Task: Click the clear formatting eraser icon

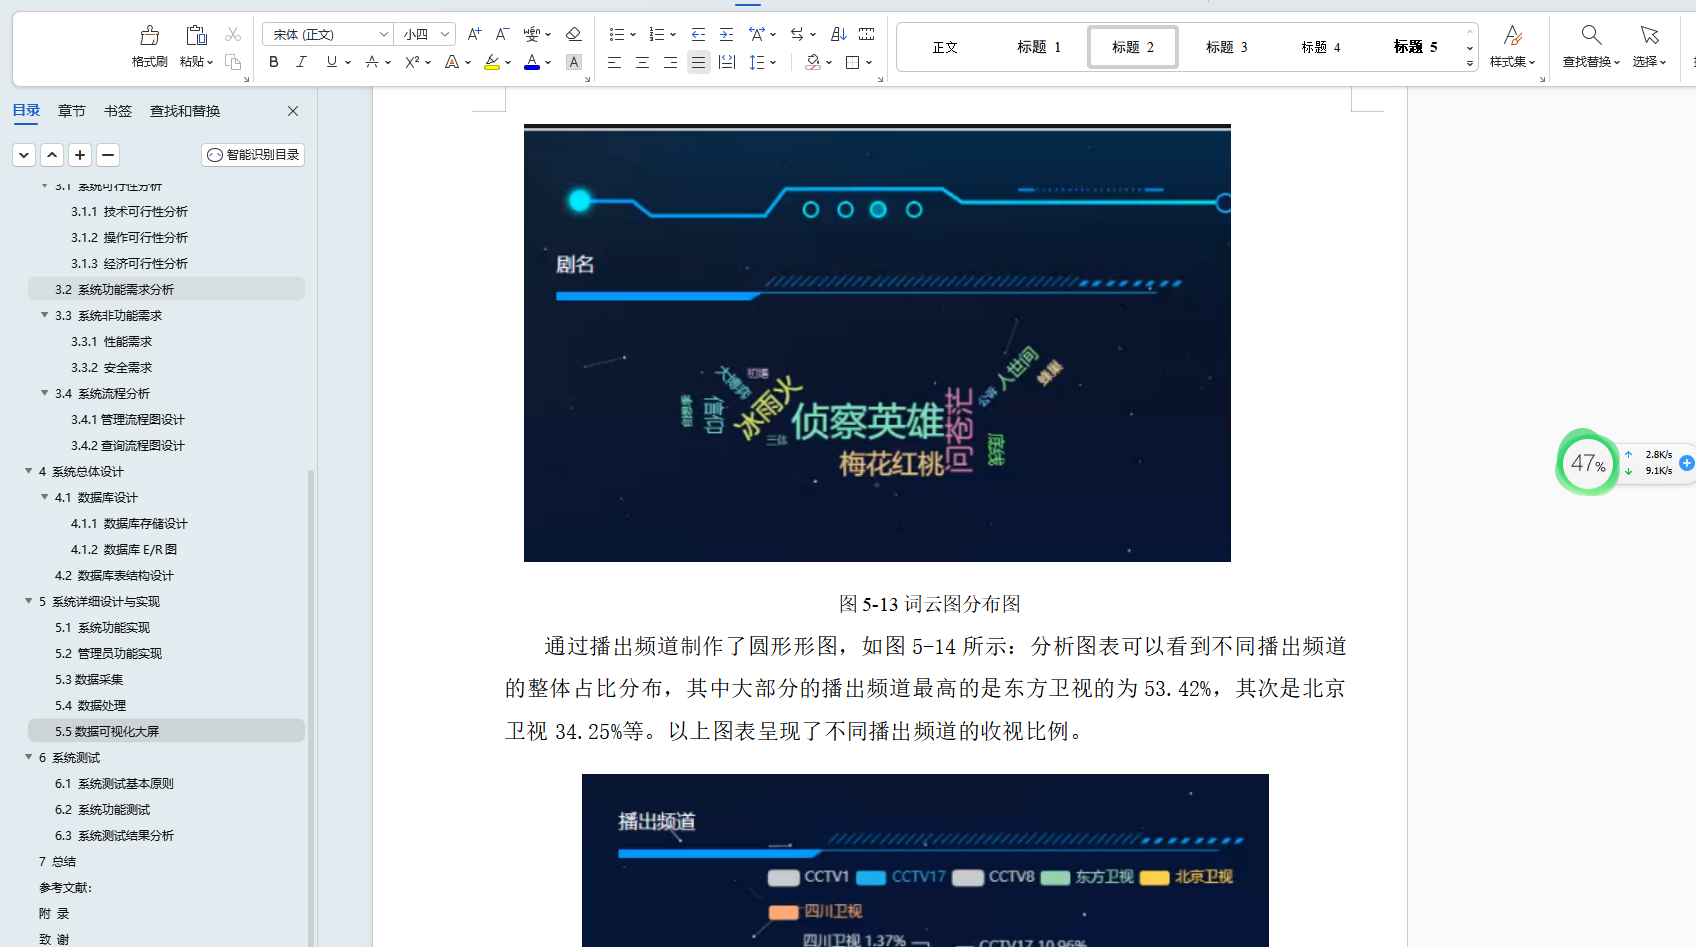Action: (573, 34)
